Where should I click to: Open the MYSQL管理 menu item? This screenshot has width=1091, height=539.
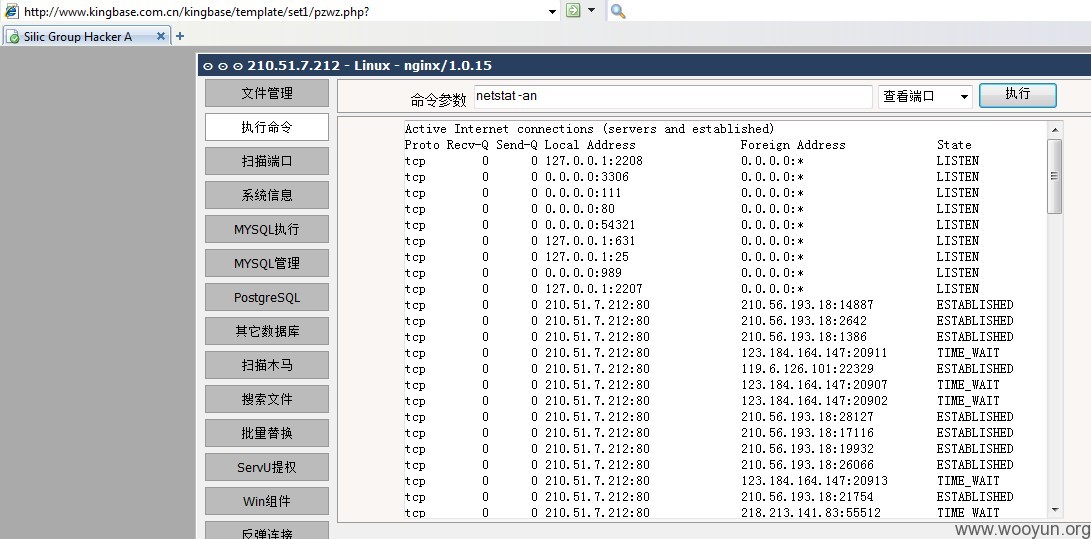266,264
